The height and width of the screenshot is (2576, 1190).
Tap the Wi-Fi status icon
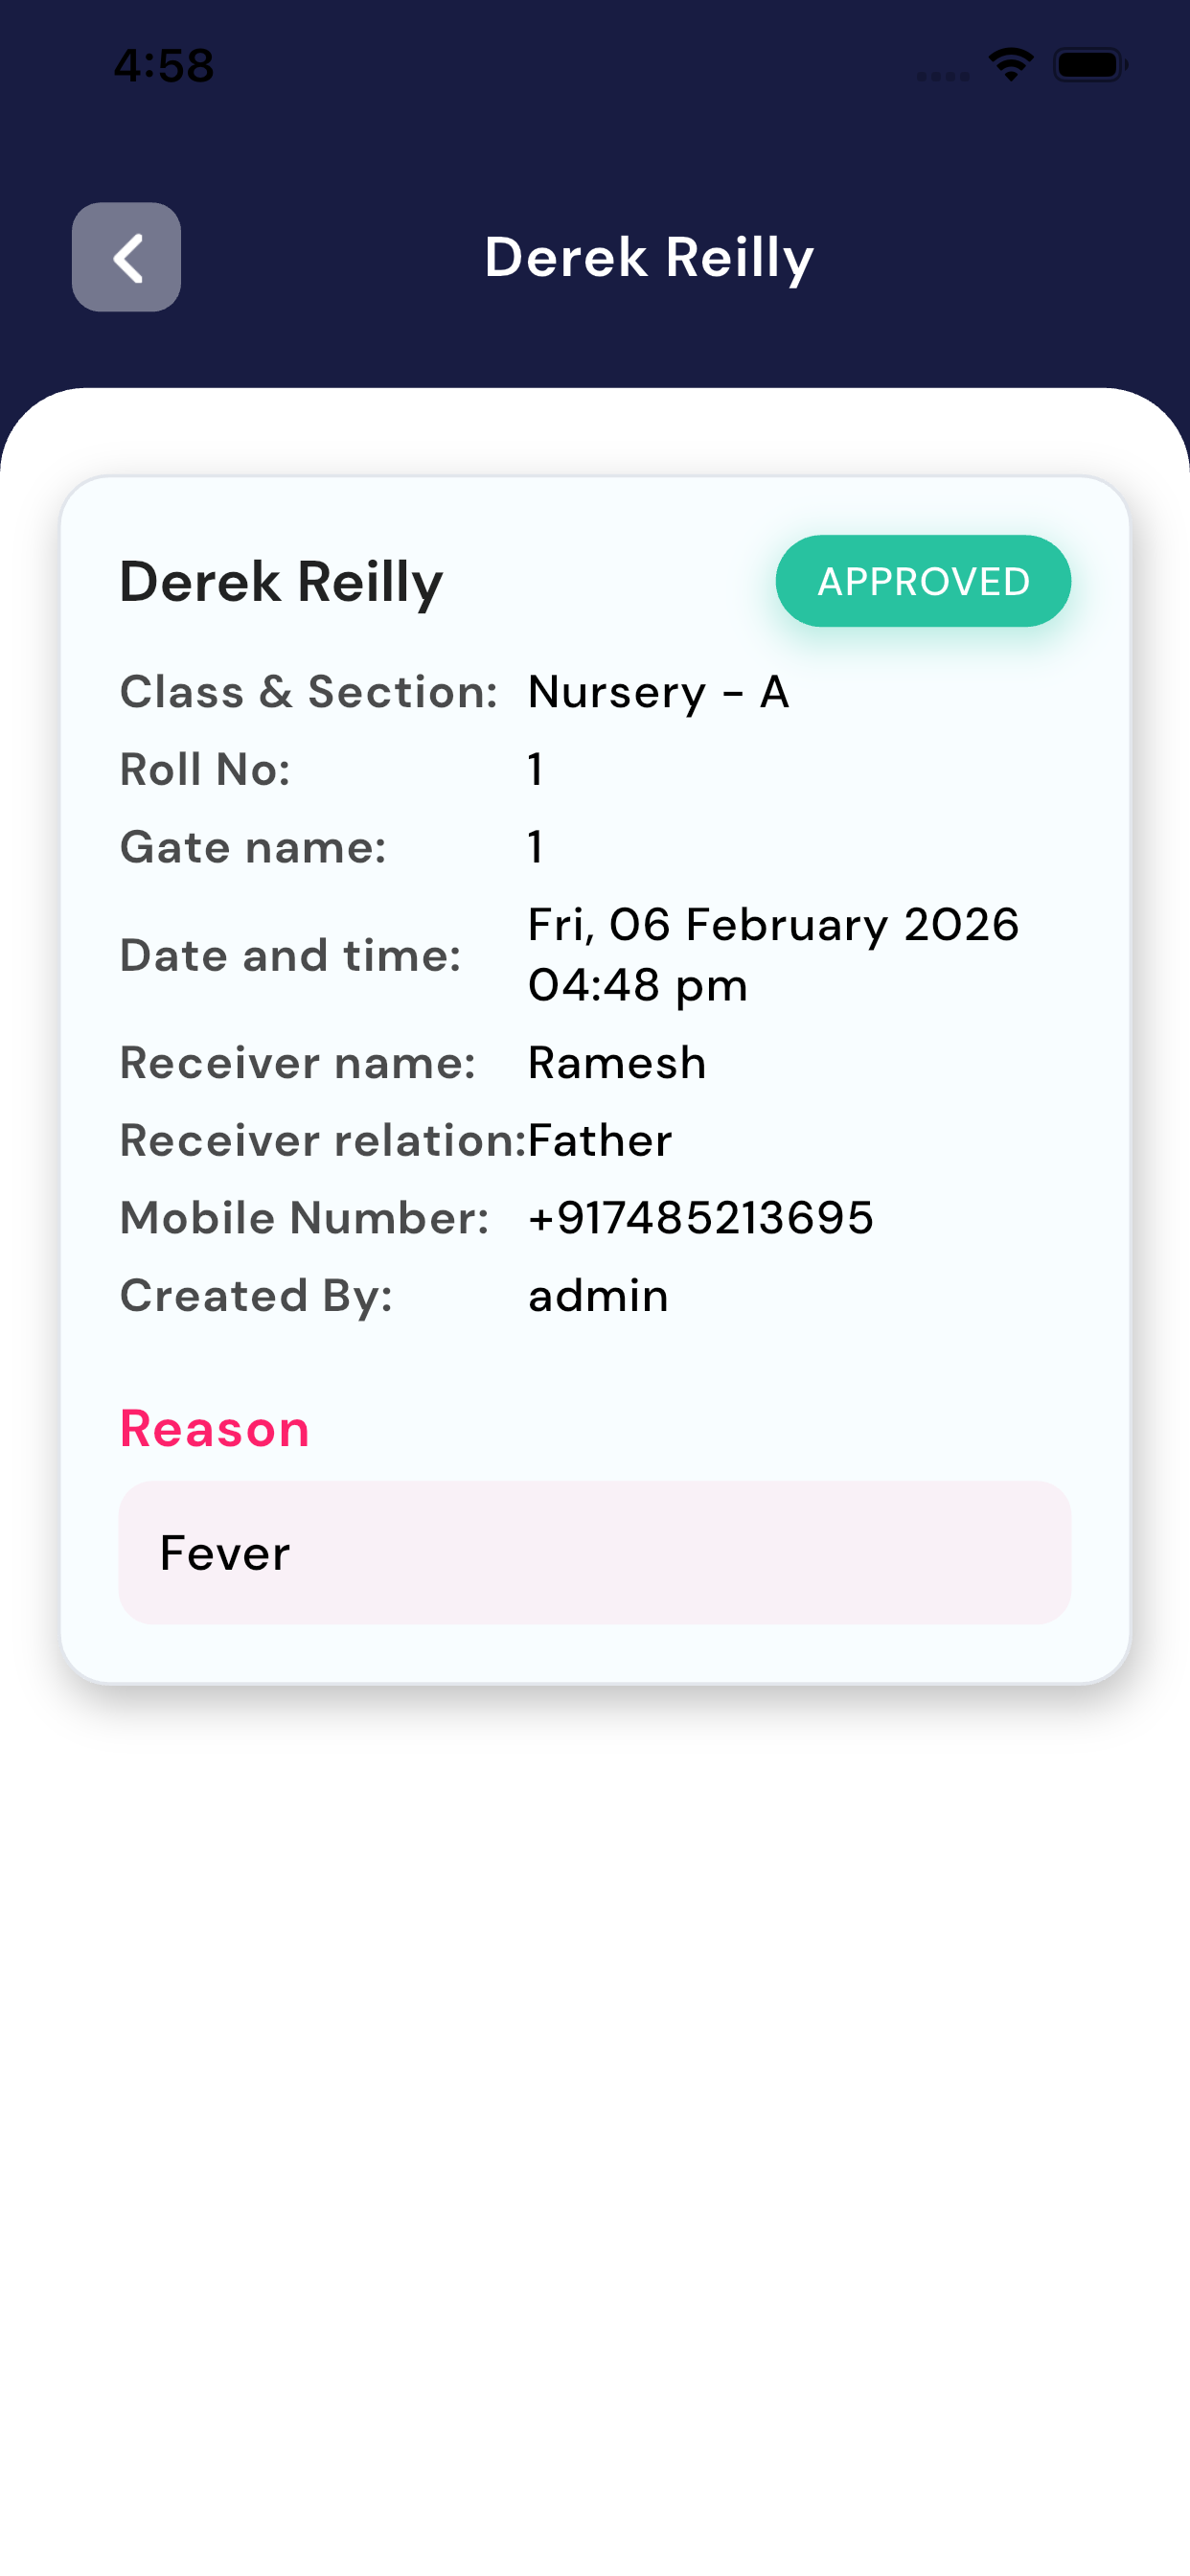[1010, 65]
